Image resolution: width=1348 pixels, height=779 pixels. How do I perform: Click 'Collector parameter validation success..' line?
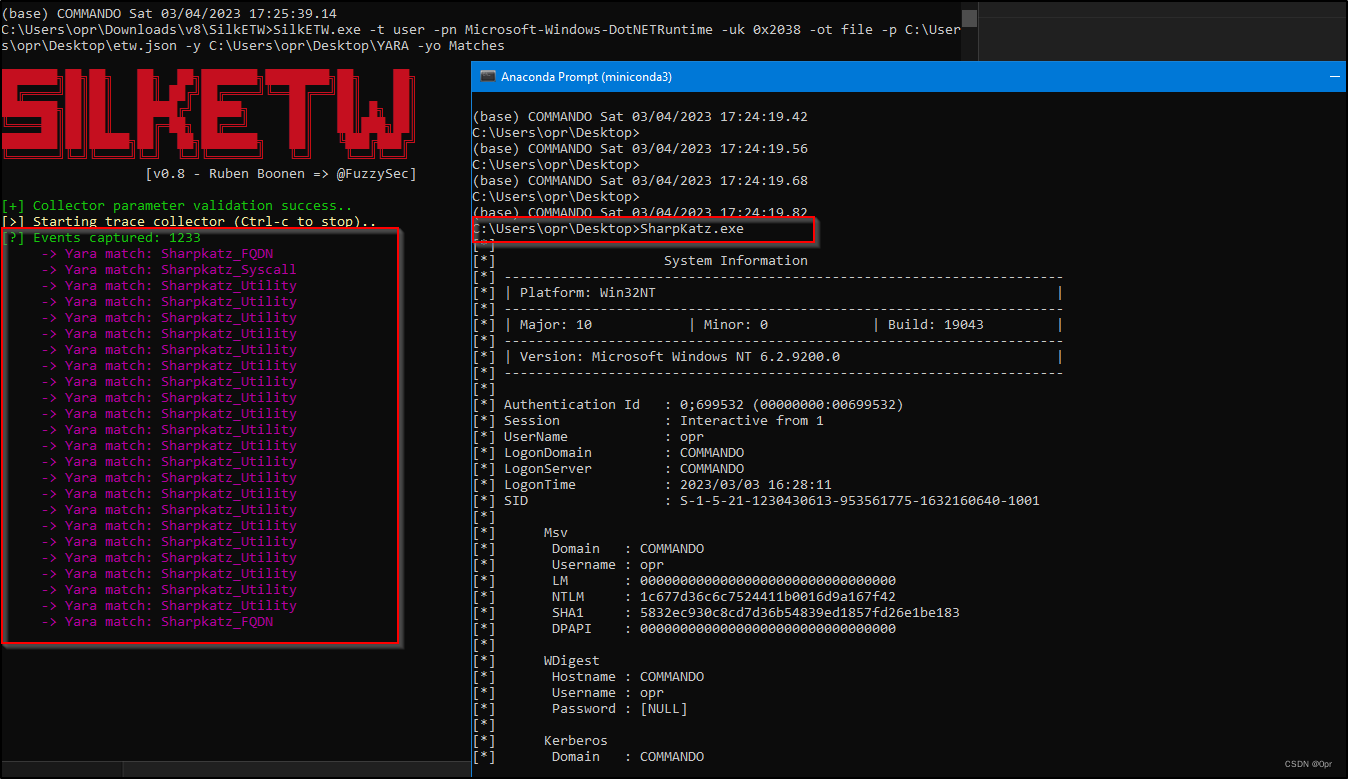[177, 206]
